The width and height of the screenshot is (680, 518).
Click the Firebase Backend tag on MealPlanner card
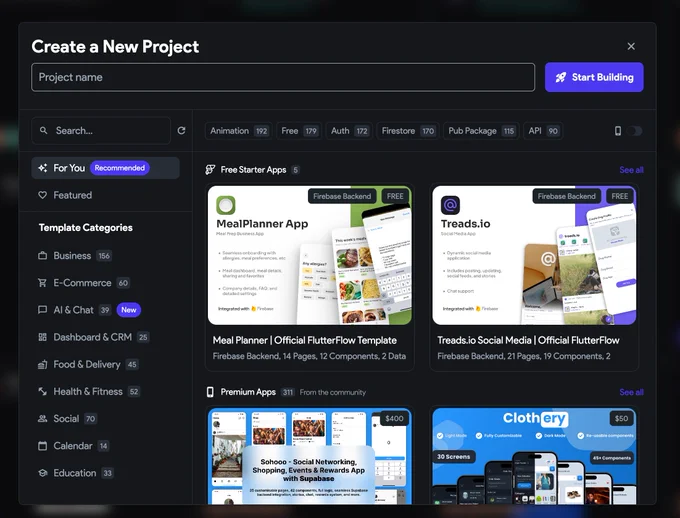342,196
